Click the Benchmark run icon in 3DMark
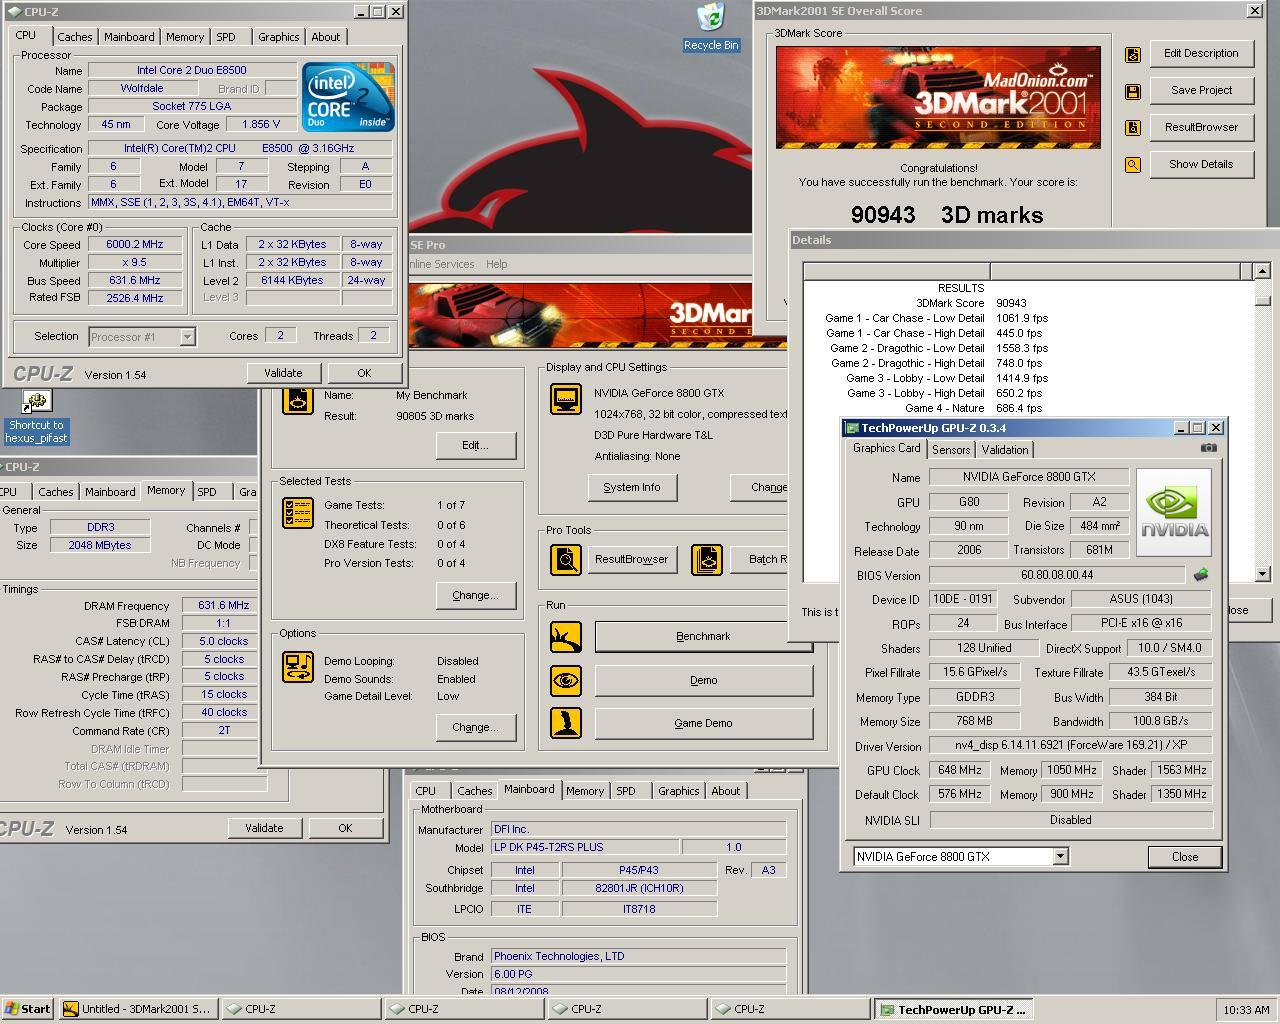 coord(566,637)
